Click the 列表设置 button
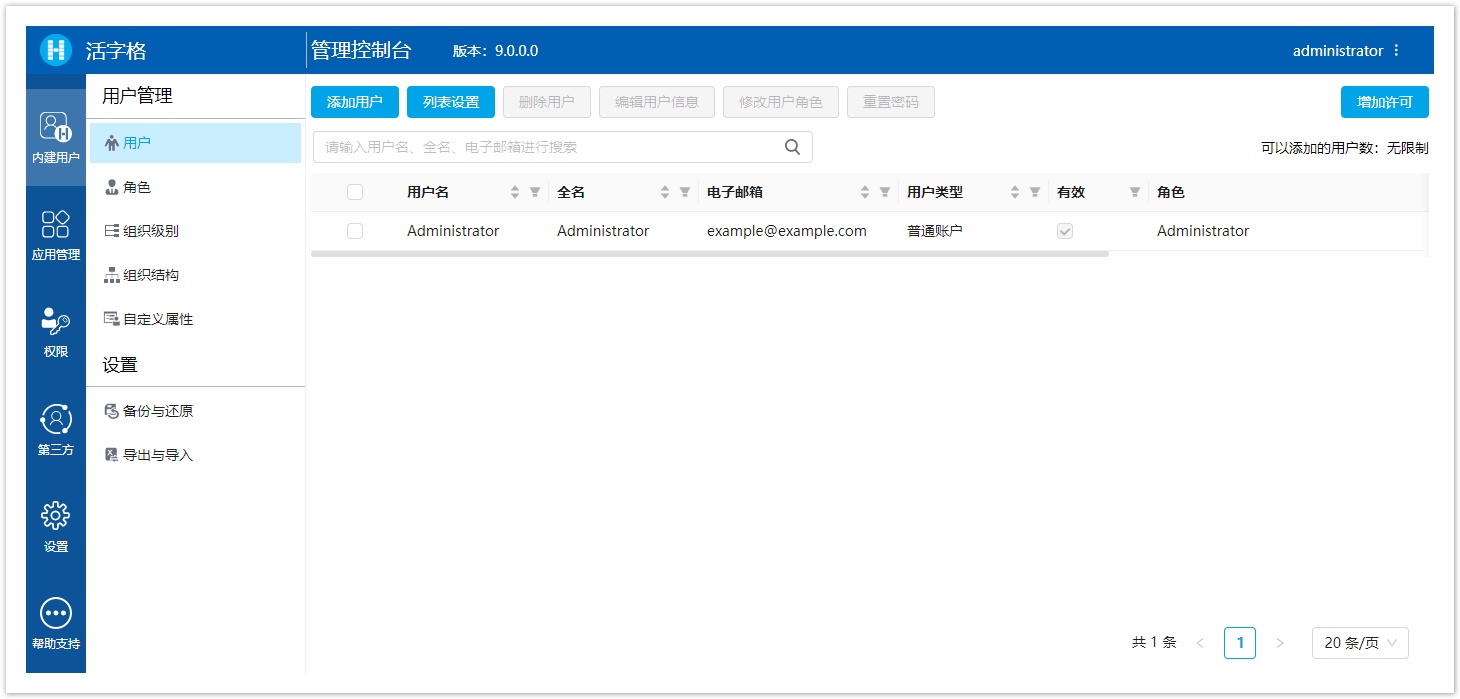This screenshot has width=1460, height=699. [x=451, y=102]
